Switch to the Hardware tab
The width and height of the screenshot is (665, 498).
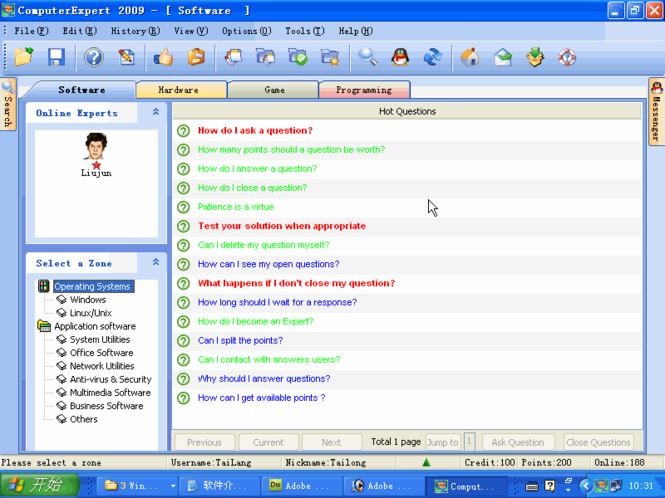(x=179, y=90)
